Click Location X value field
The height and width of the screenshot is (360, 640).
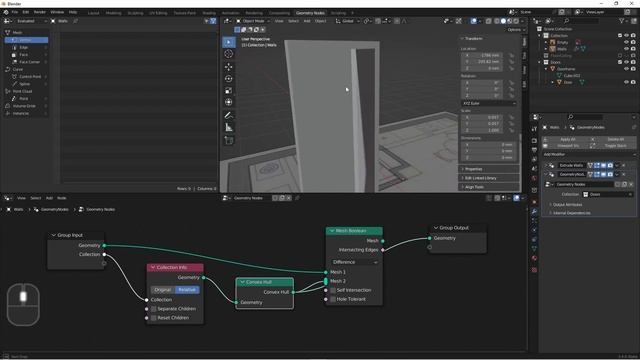482,55
